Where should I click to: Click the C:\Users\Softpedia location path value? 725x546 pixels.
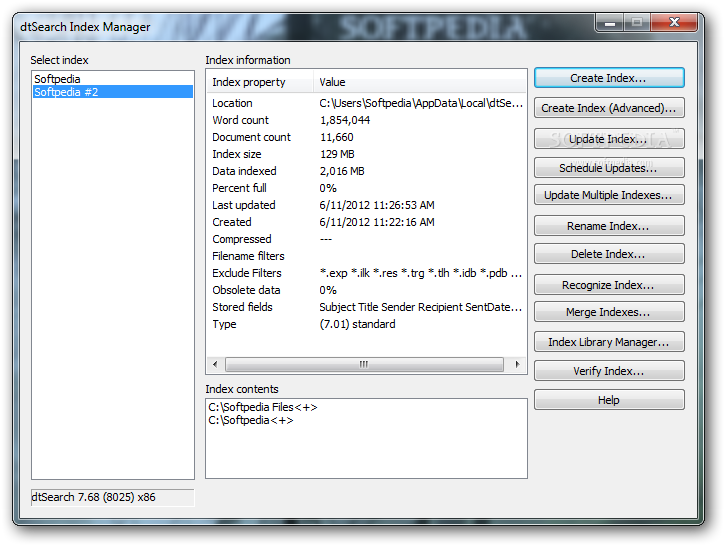click(x=421, y=103)
